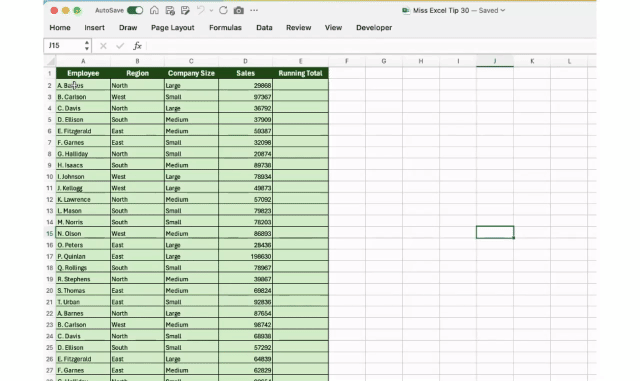Select column D header
This screenshot has height=381, width=640.
245,61
